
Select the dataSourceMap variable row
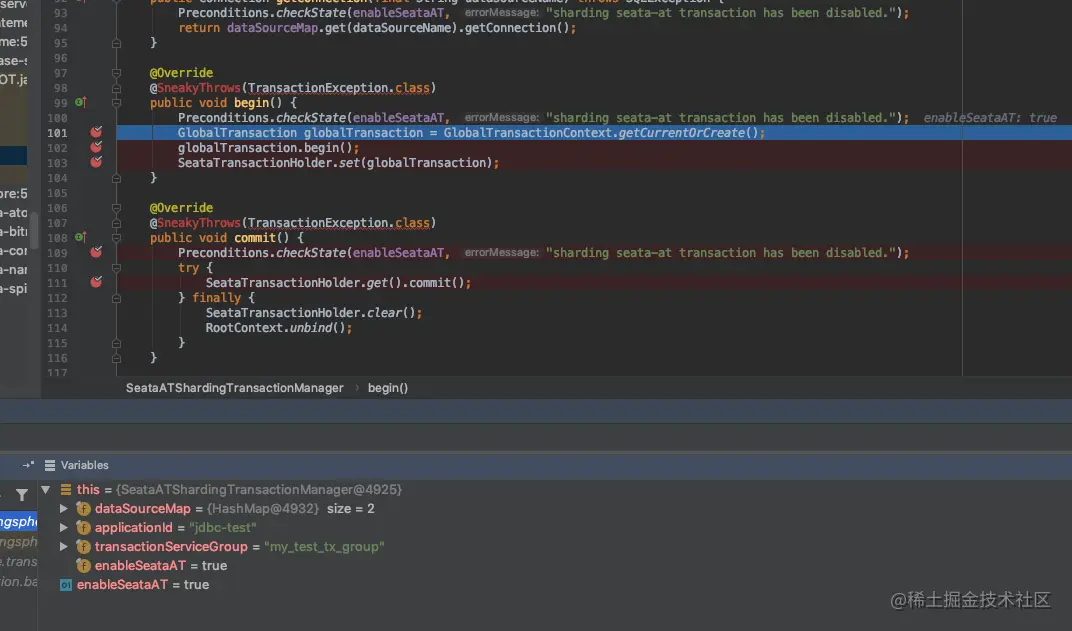554,509
